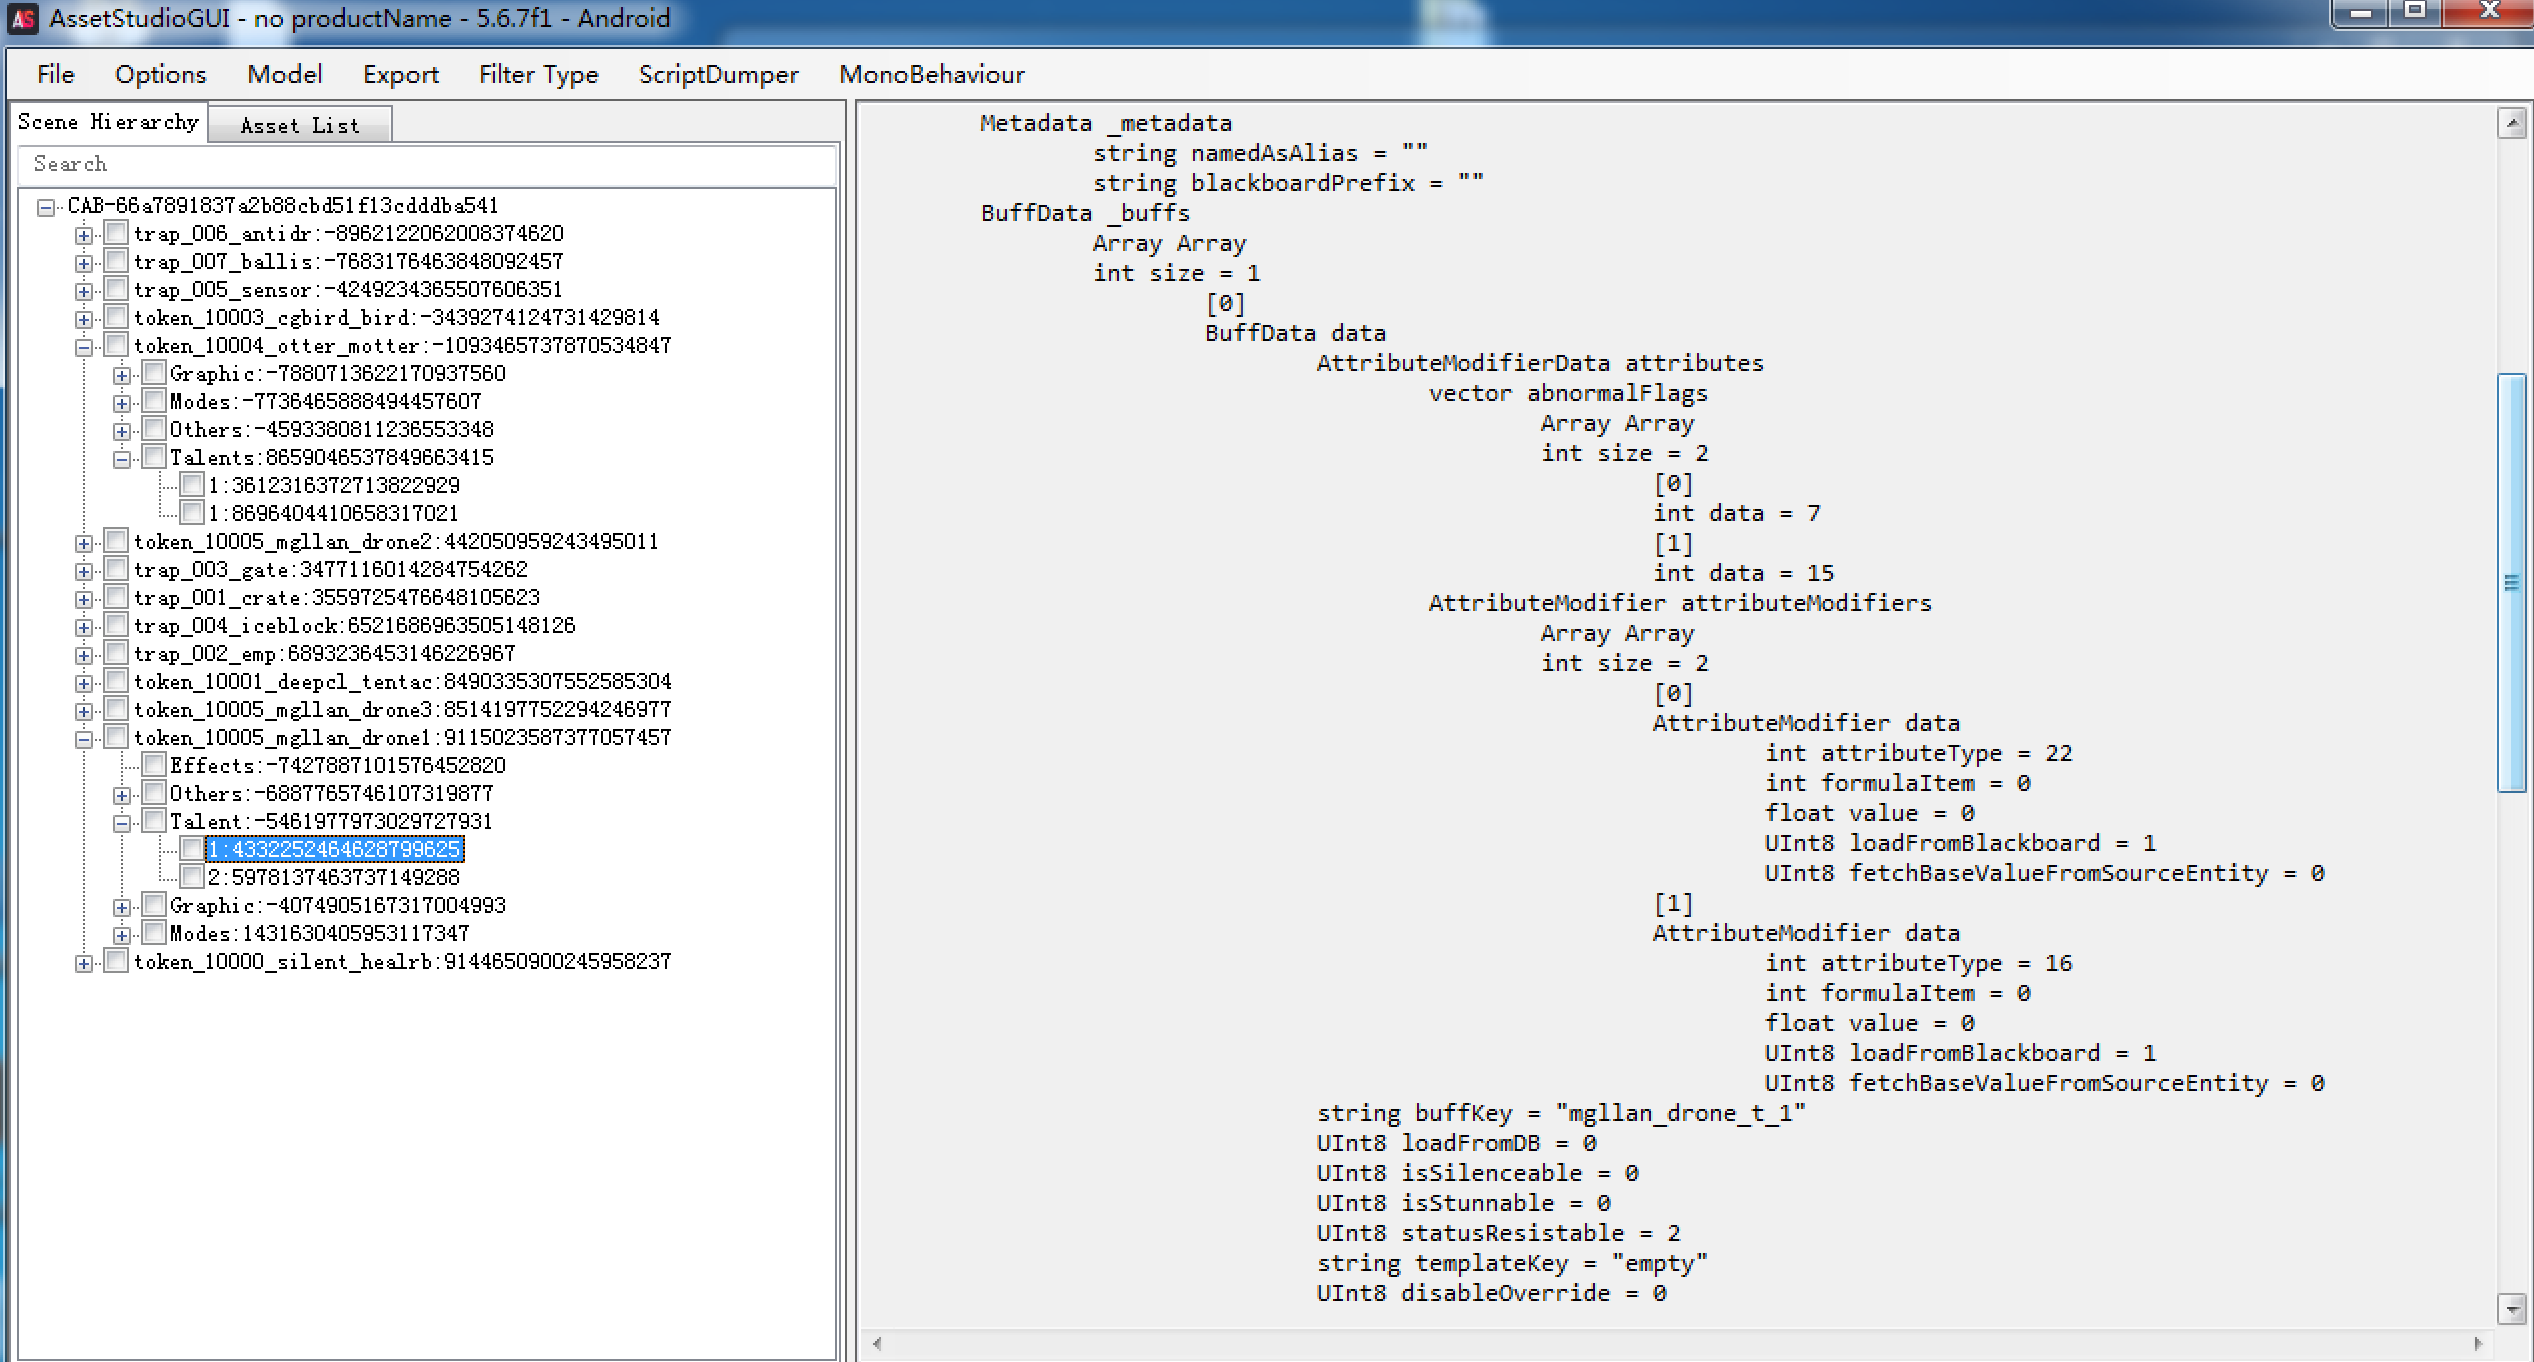Click the scroll up arrow in dump pane

[2511, 124]
